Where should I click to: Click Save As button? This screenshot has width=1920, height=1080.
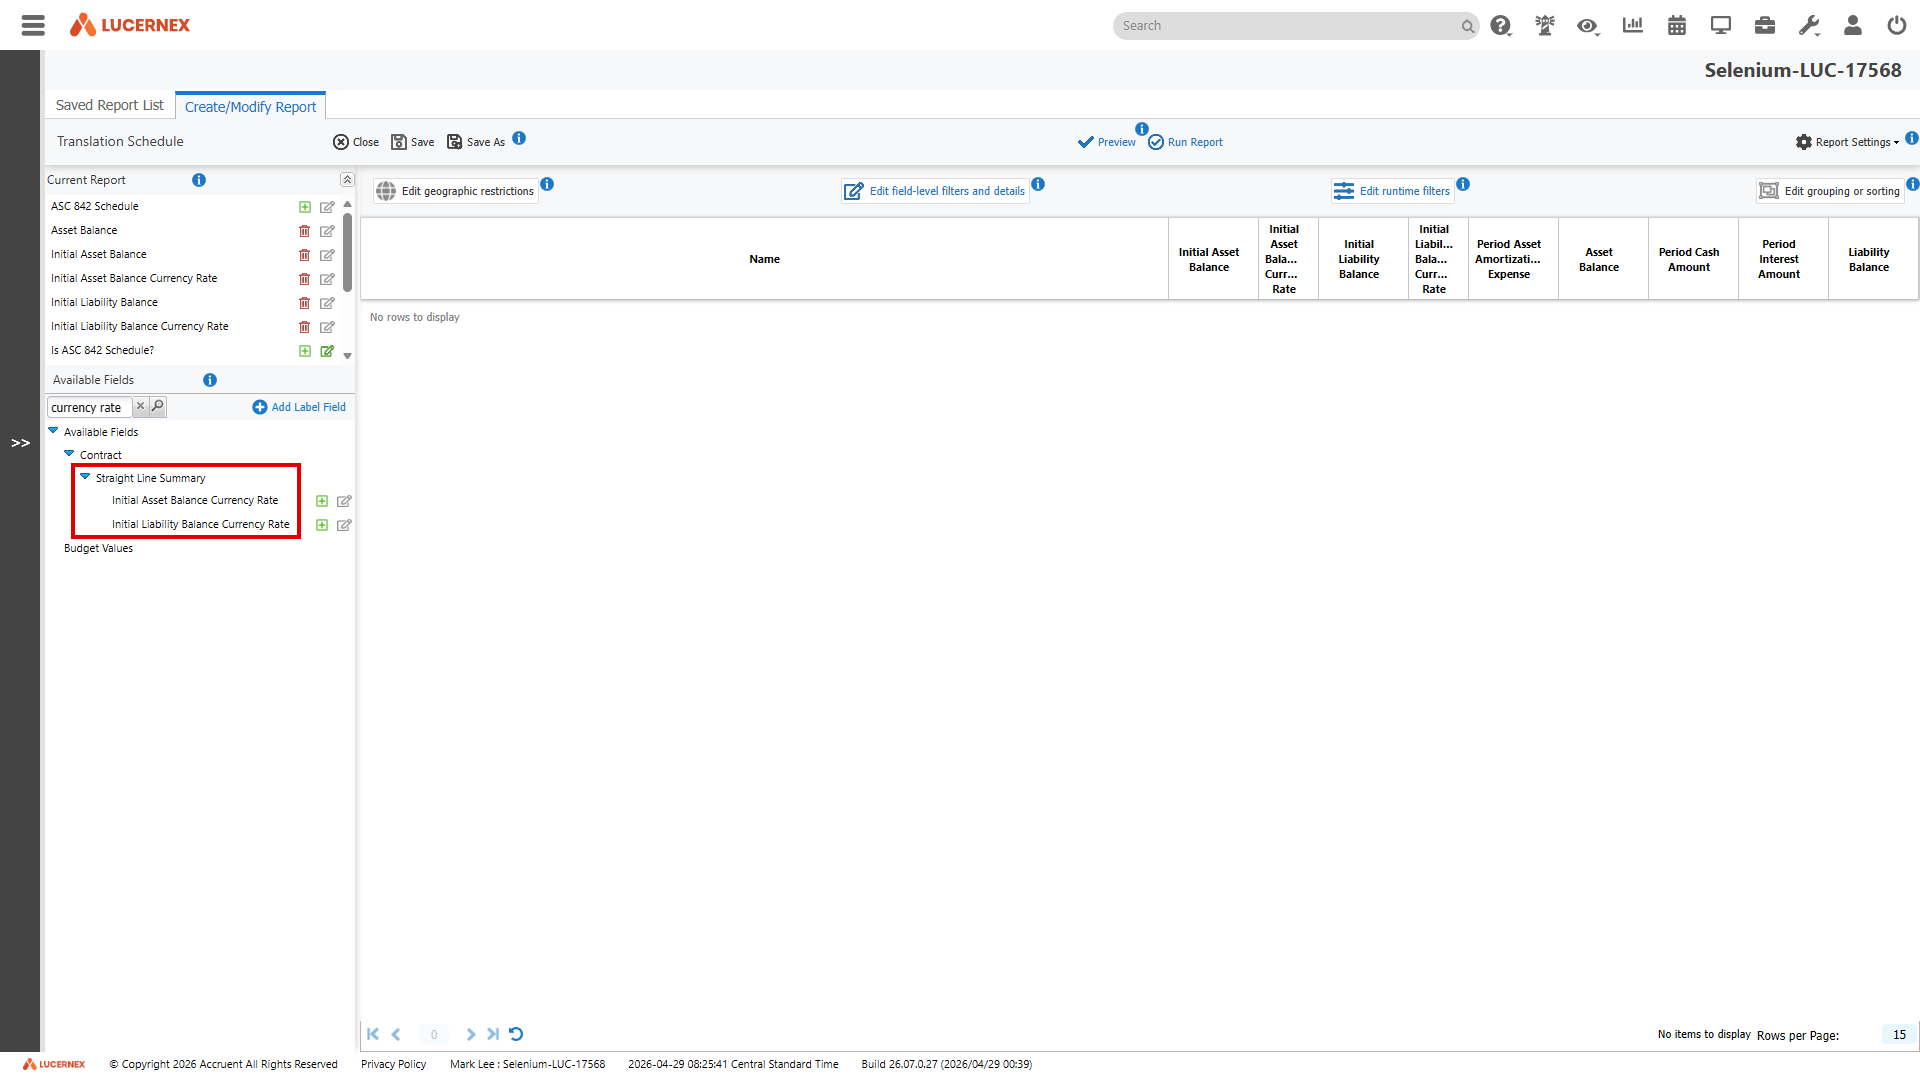(476, 142)
